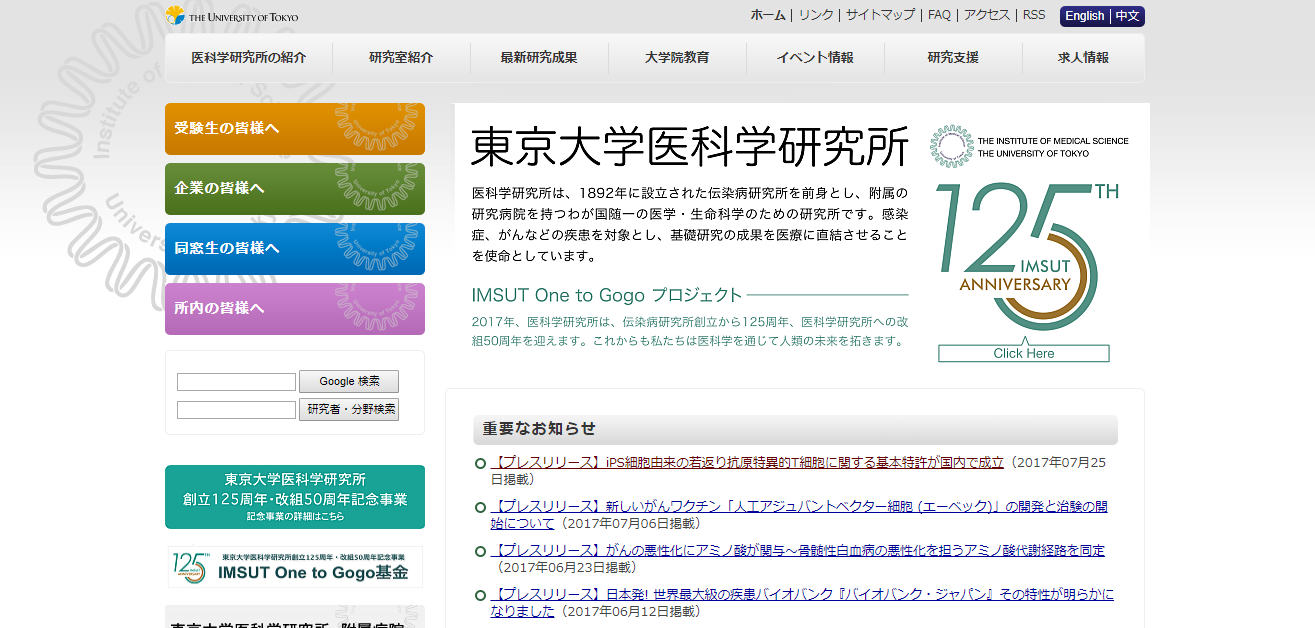This screenshot has width=1315, height=628.
Task: Click the 2017年07月25日掲載 date text
Action: [798, 471]
